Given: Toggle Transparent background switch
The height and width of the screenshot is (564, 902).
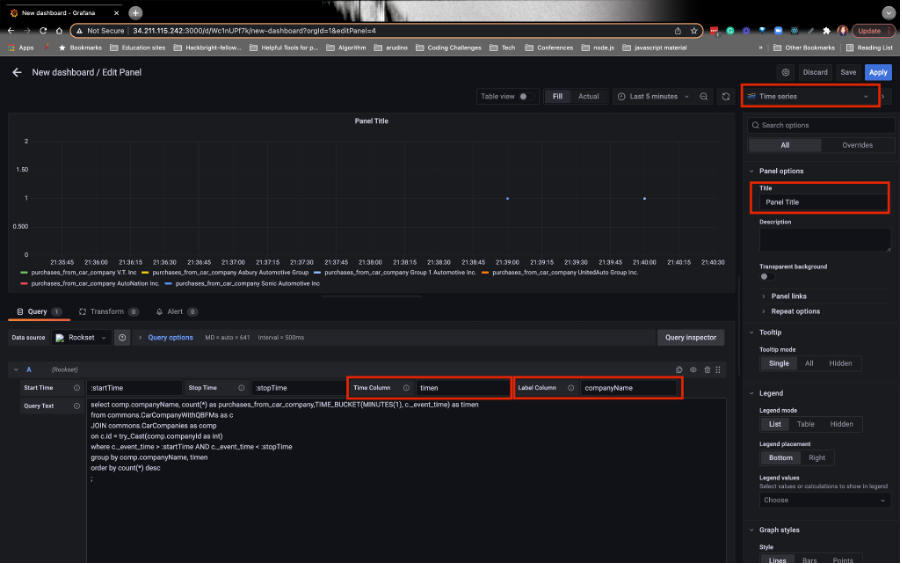Looking at the screenshot, I should pyautogui.click(x=766, y=277).
